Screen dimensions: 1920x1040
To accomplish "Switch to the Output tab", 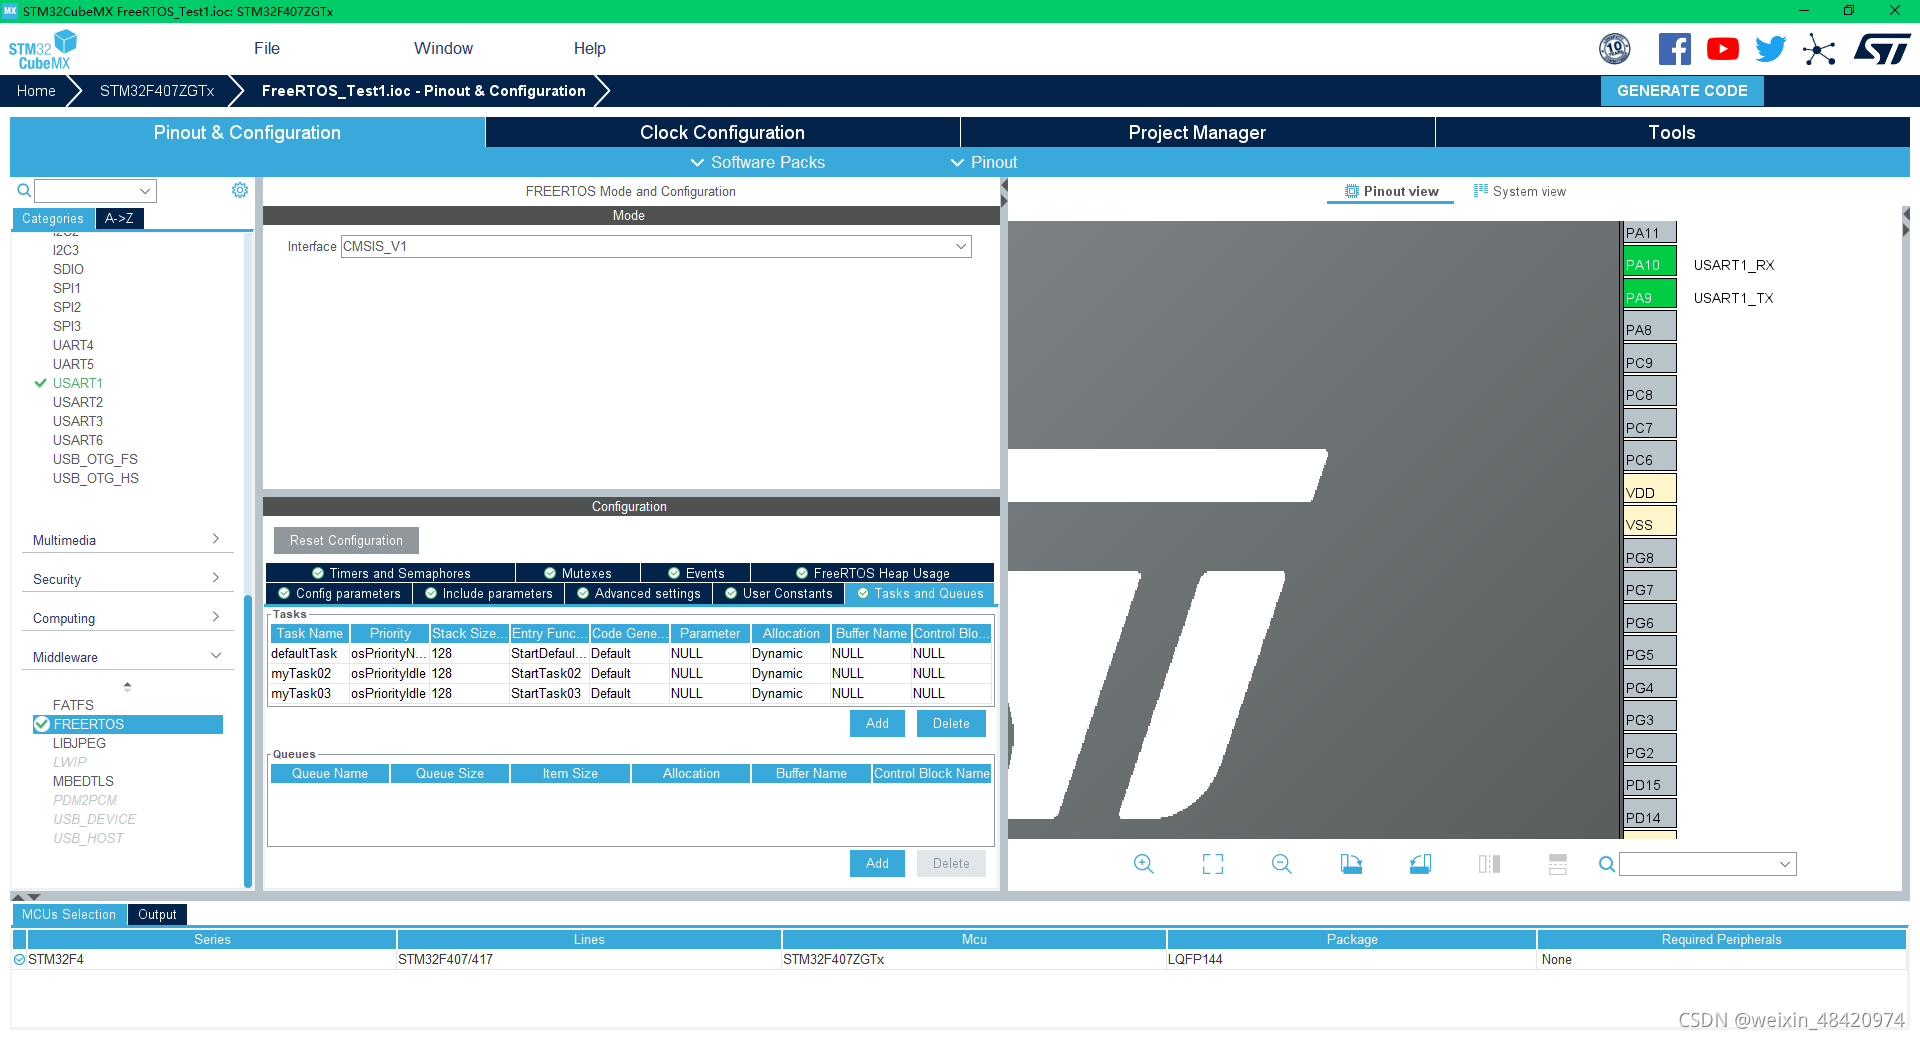I will click(x=157, y=914).
